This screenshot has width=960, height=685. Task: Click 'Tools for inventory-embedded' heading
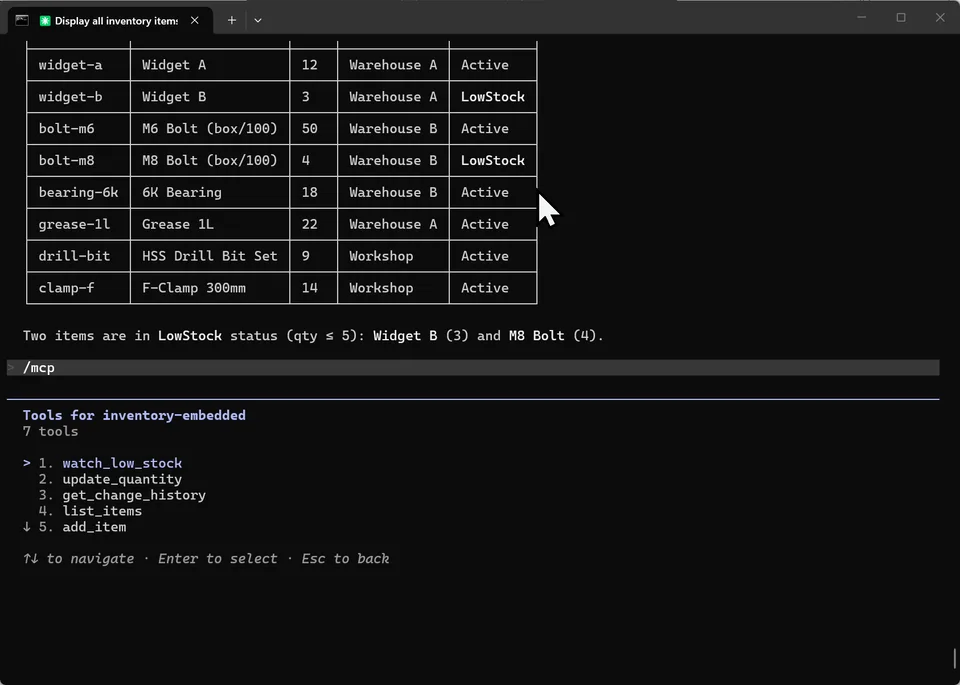pos(134,415)
